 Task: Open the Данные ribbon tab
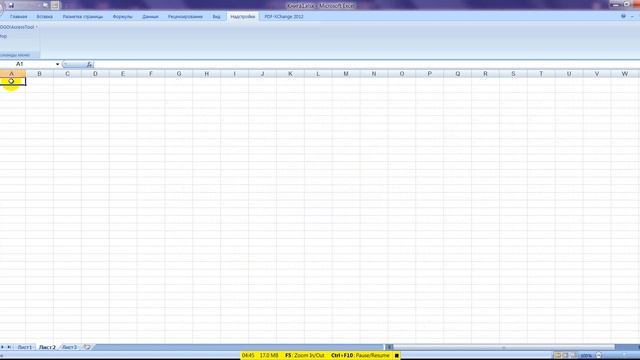point(150,17)
